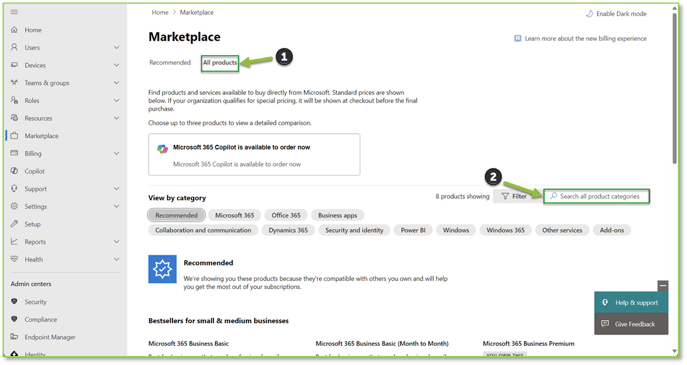The height and width of the screenshot is (365, 687).
Task: Click the Marketplace shopping bag icon
Action: pyautogui.click(x=14, y=136)
